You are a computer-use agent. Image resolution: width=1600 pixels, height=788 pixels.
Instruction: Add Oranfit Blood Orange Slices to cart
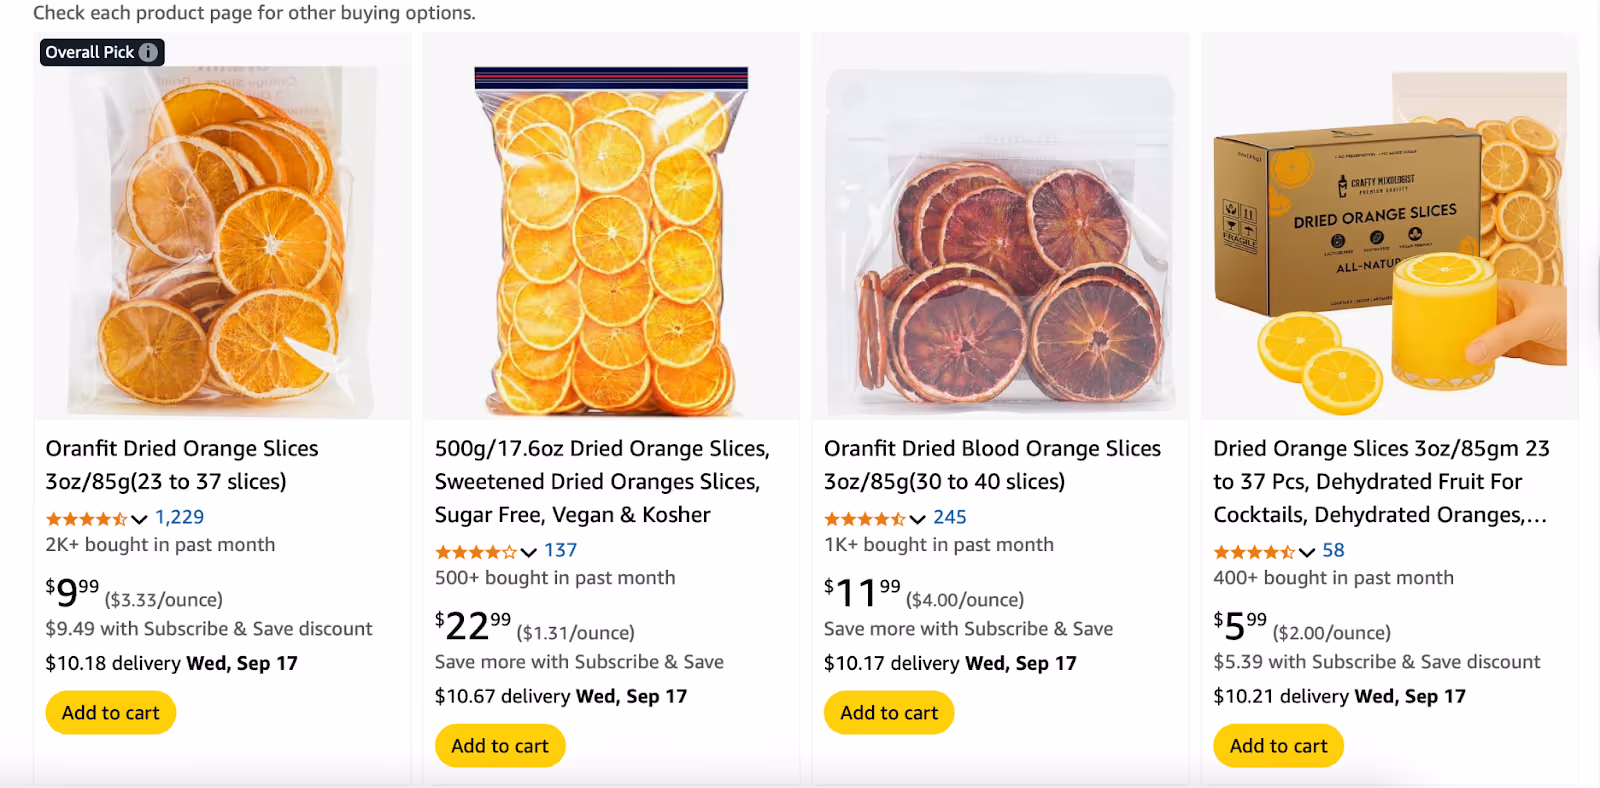pyautogui.click(x=889, y=713)
